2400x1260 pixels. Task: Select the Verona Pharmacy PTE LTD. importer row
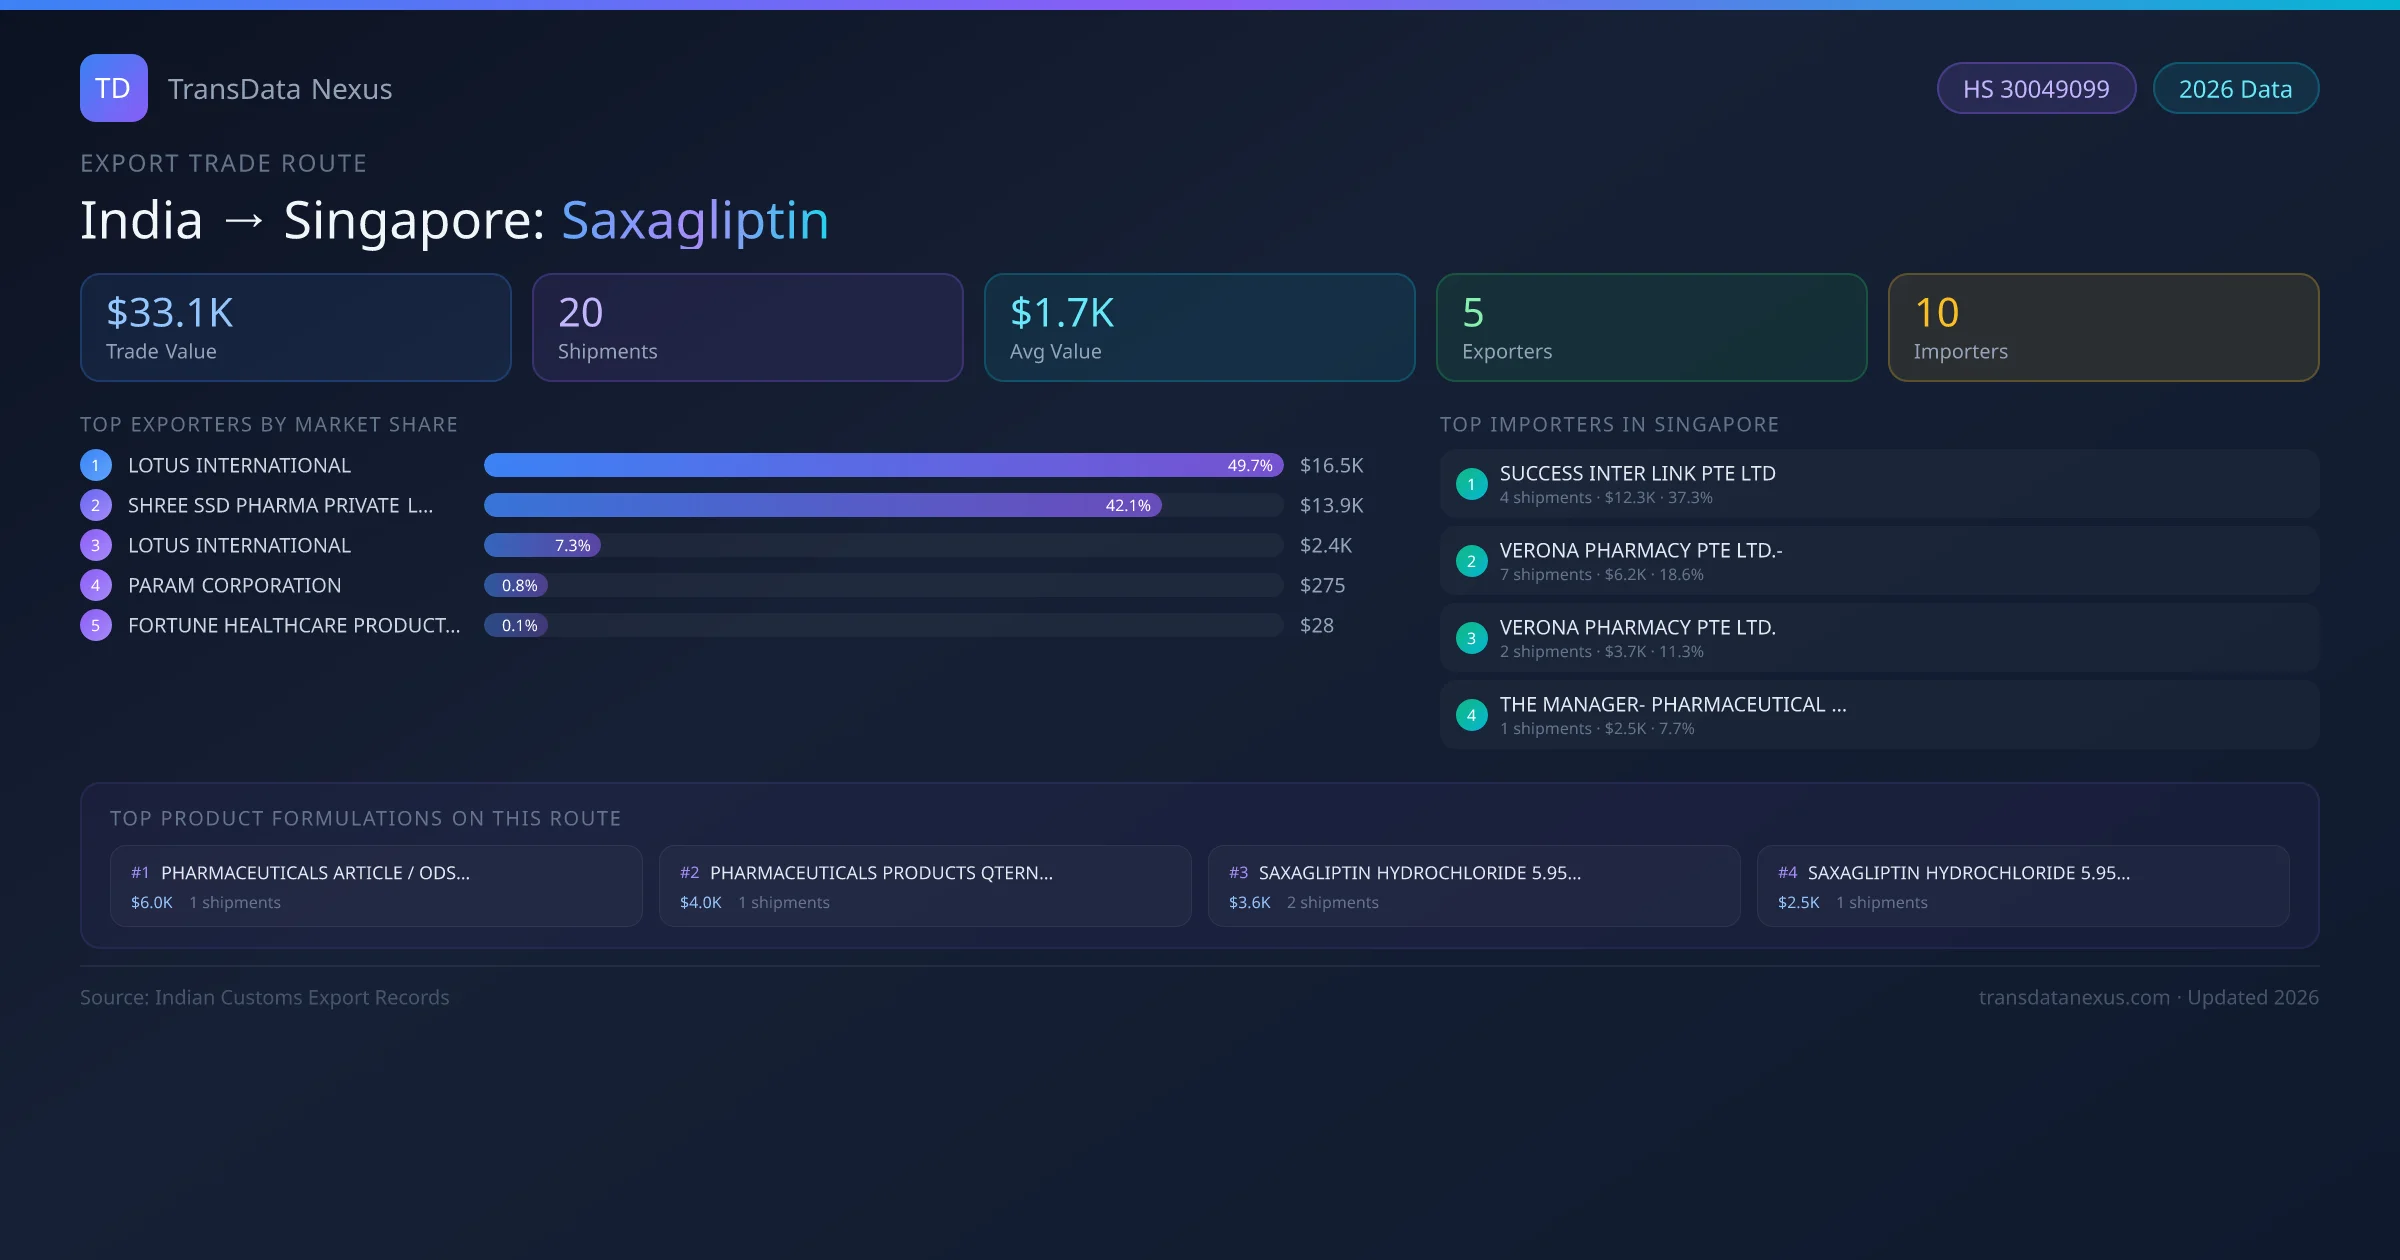[x=1878, y=638]
